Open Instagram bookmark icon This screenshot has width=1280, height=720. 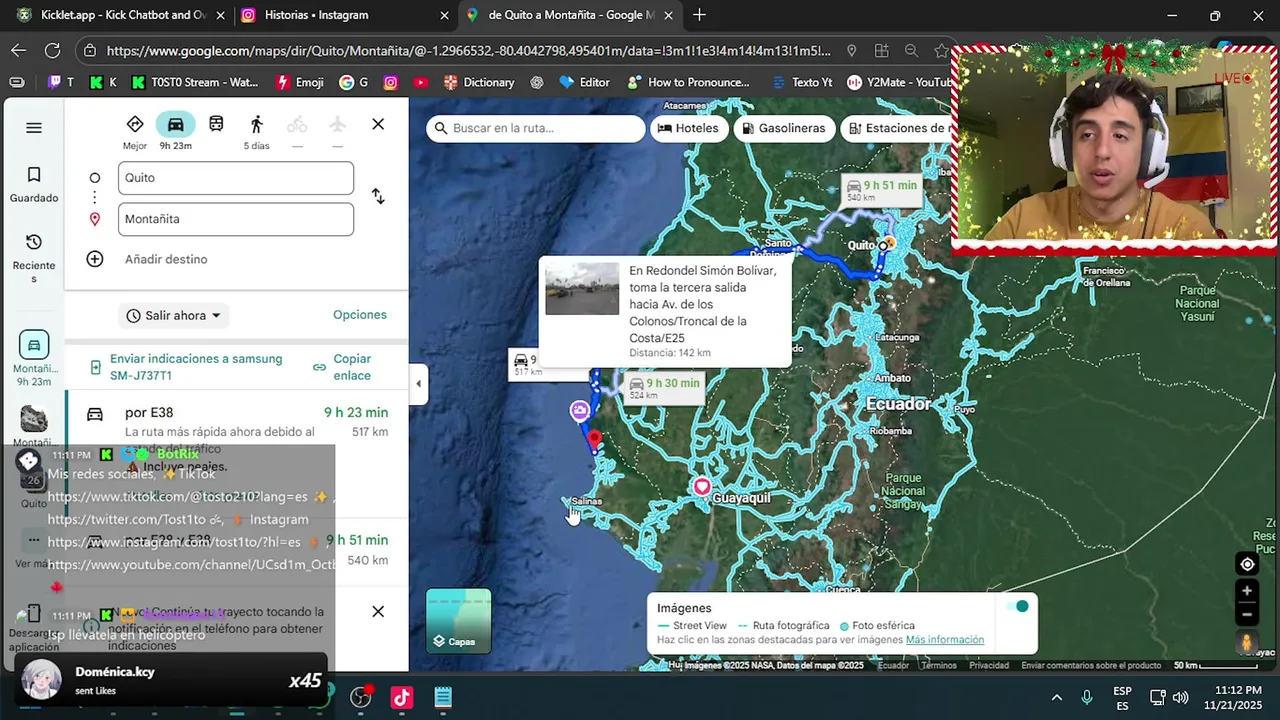point(391,82)
